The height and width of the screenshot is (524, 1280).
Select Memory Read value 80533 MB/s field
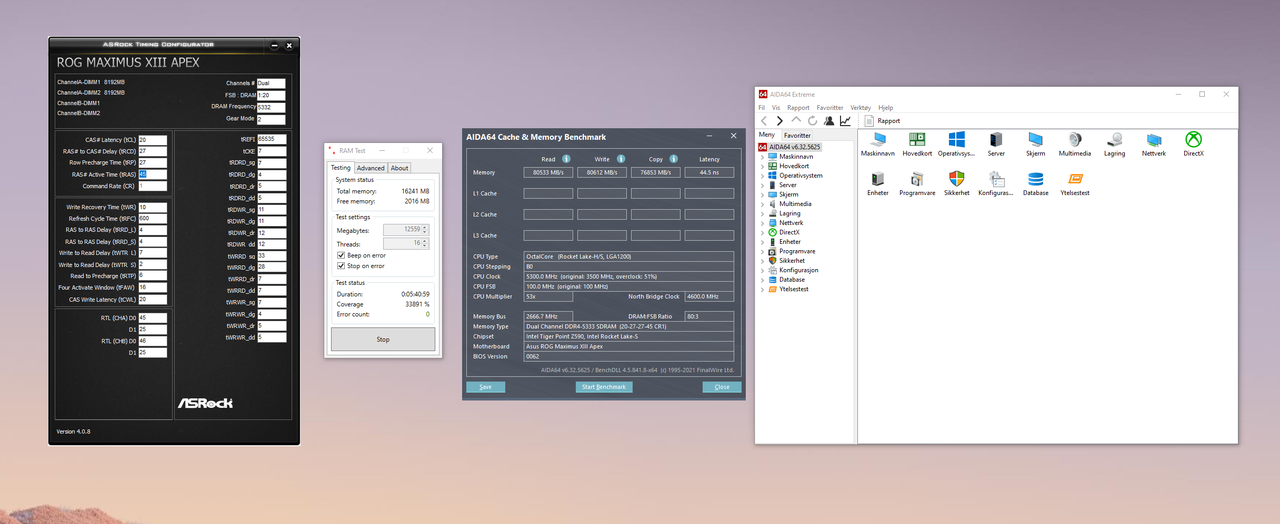[x=548, y=172]
